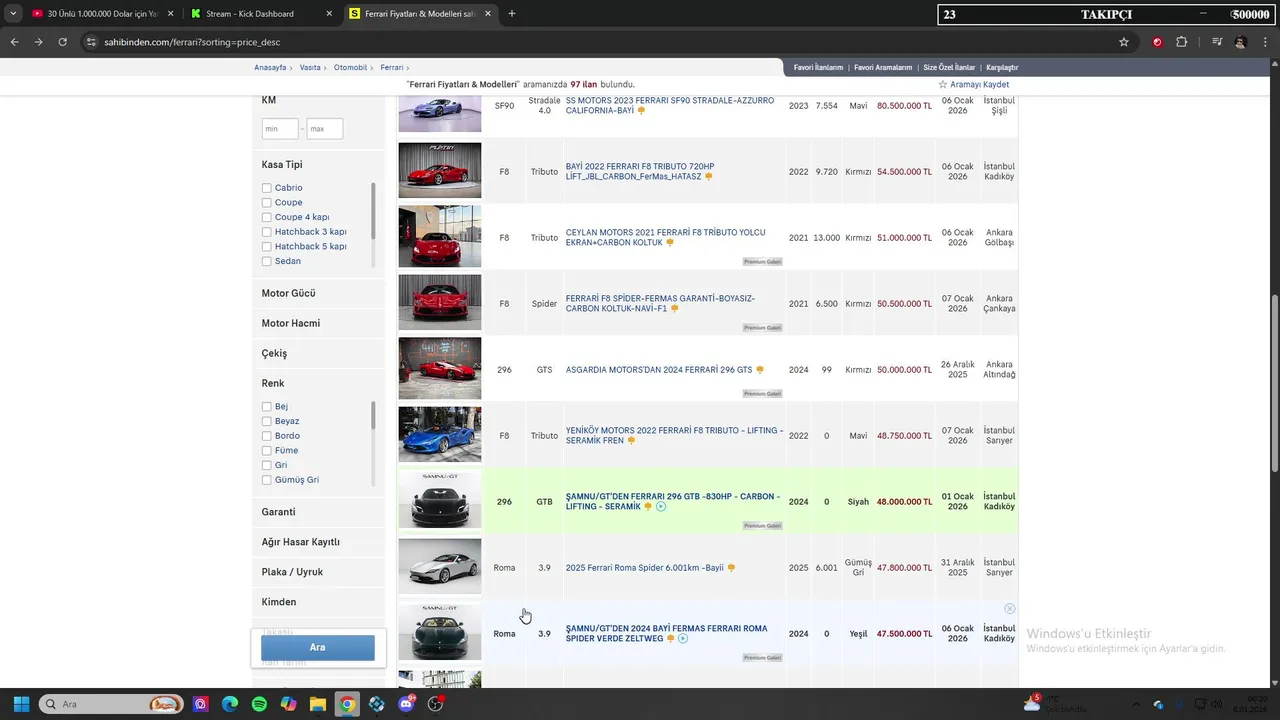
Task: Open the CEYLAN MOTORS 2021 F8 Tributo listing
Action: (x=666, y=237)
